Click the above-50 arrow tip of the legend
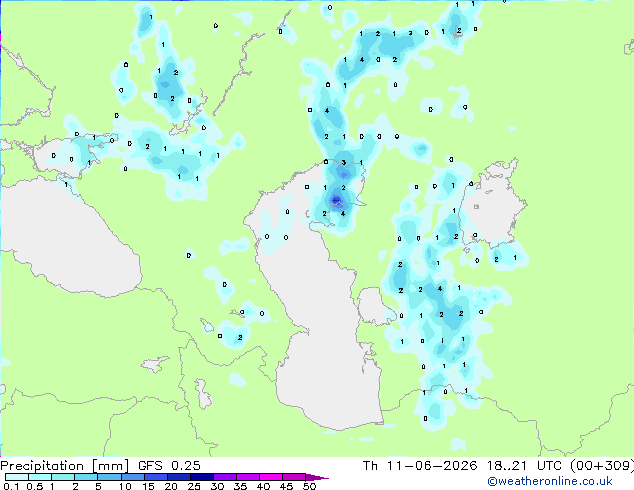This screenshot has width=634, height=490. click(317, 477)
